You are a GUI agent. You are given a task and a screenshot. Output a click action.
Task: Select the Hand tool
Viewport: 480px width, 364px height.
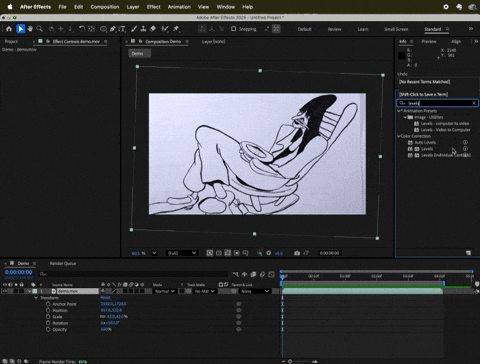[x=30, y=29]
